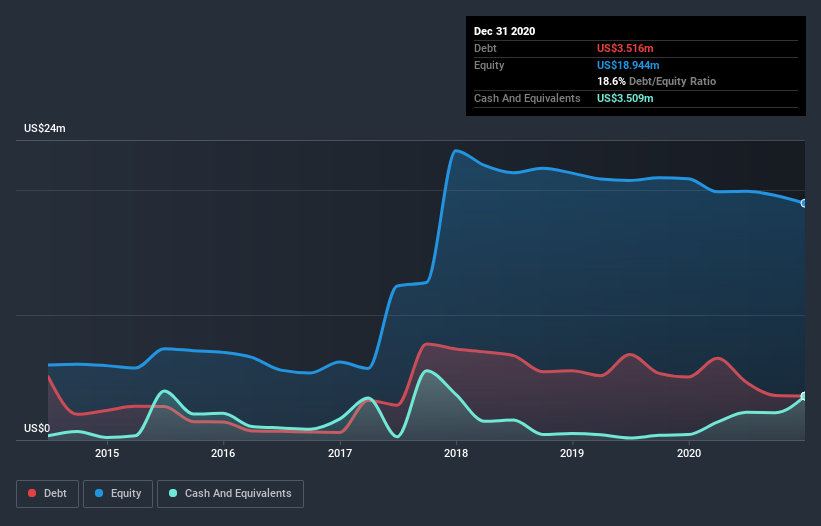The height and width of the screenshot is (526, 821).
Task: Toggle the Debt legend button
Action: point(48,494)
